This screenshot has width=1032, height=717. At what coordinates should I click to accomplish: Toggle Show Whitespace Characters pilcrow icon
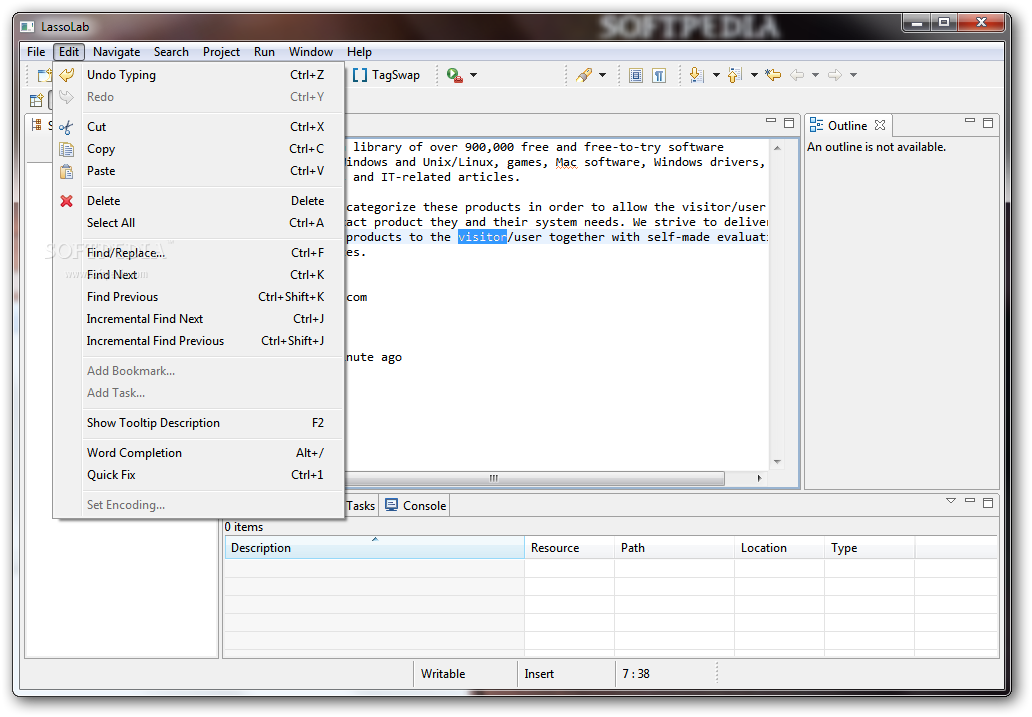click(659, 75)
